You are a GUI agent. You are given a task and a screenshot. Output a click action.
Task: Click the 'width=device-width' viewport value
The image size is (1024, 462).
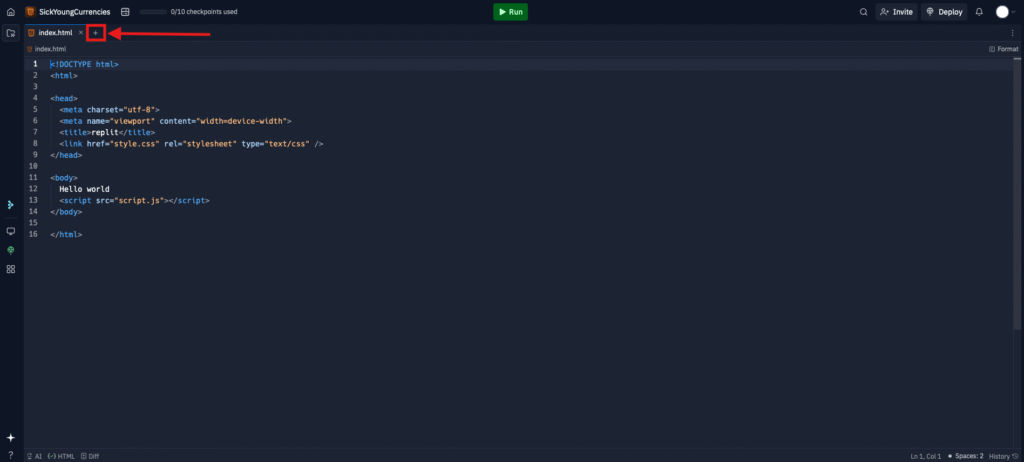coord(241,121)
